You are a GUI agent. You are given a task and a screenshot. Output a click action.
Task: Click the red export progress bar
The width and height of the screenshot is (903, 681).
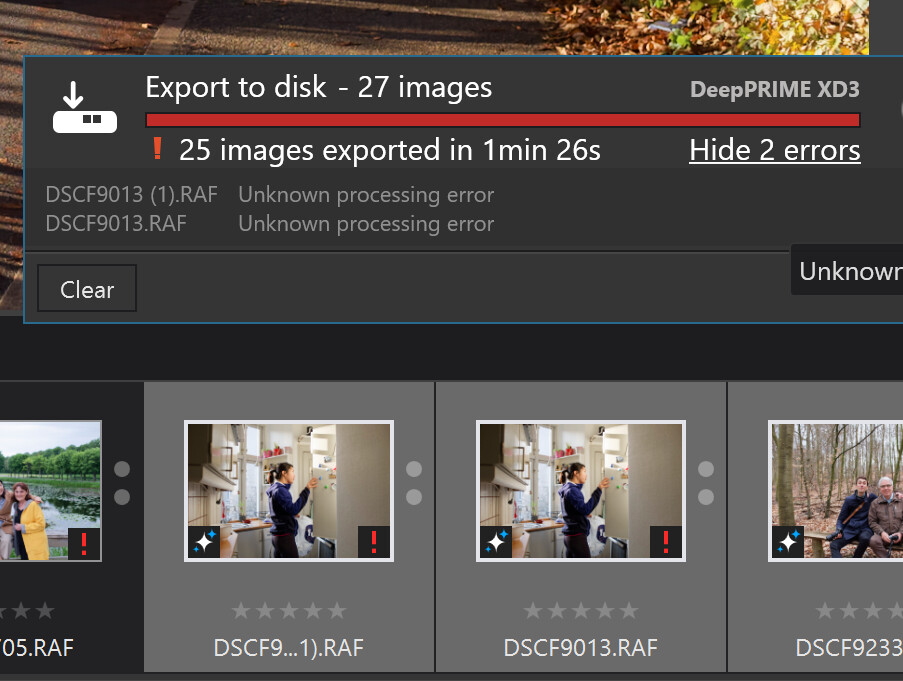click(x=502, y=120)
